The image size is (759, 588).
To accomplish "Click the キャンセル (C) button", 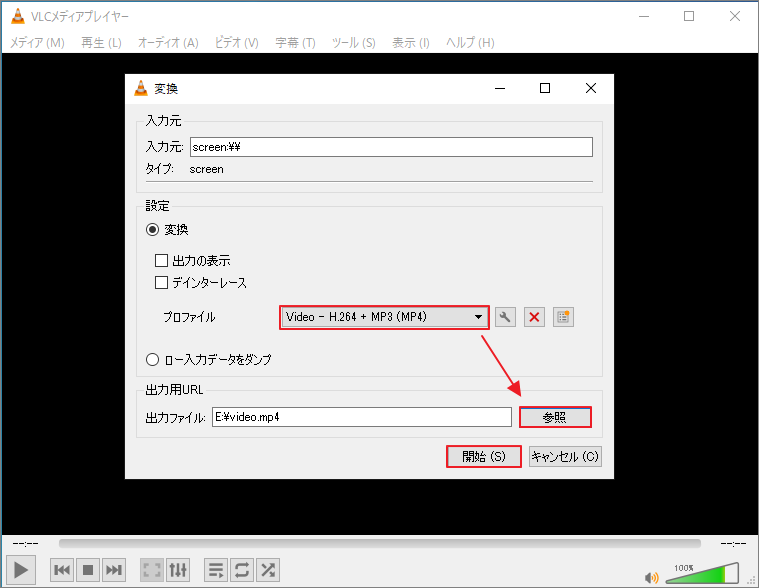I will click(565, 456).
